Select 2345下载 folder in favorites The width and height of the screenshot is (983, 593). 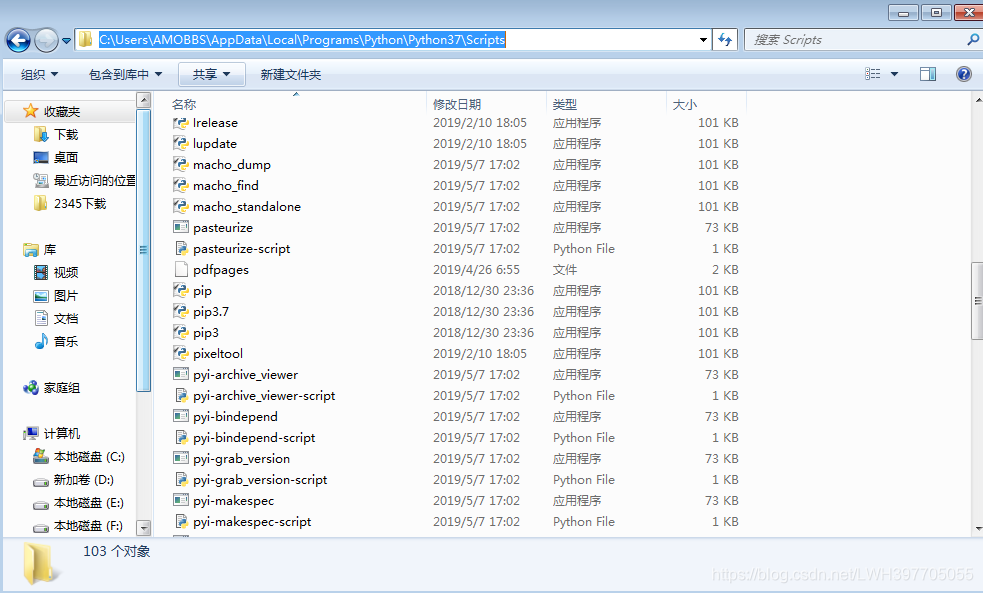pyautogui.click(x=80, y=204)
